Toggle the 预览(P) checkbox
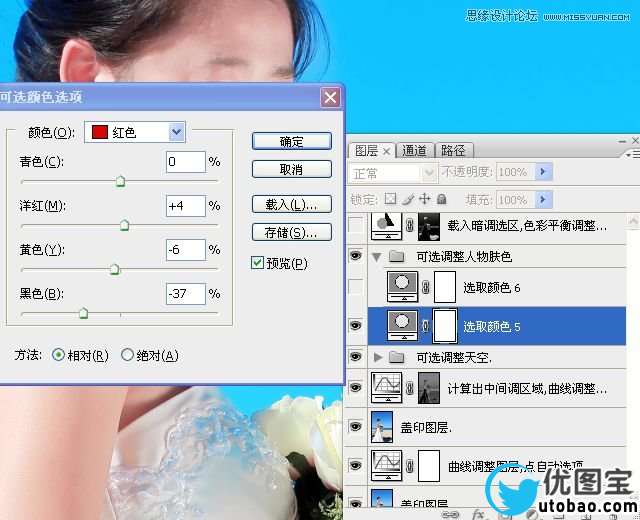 point(257,262)
